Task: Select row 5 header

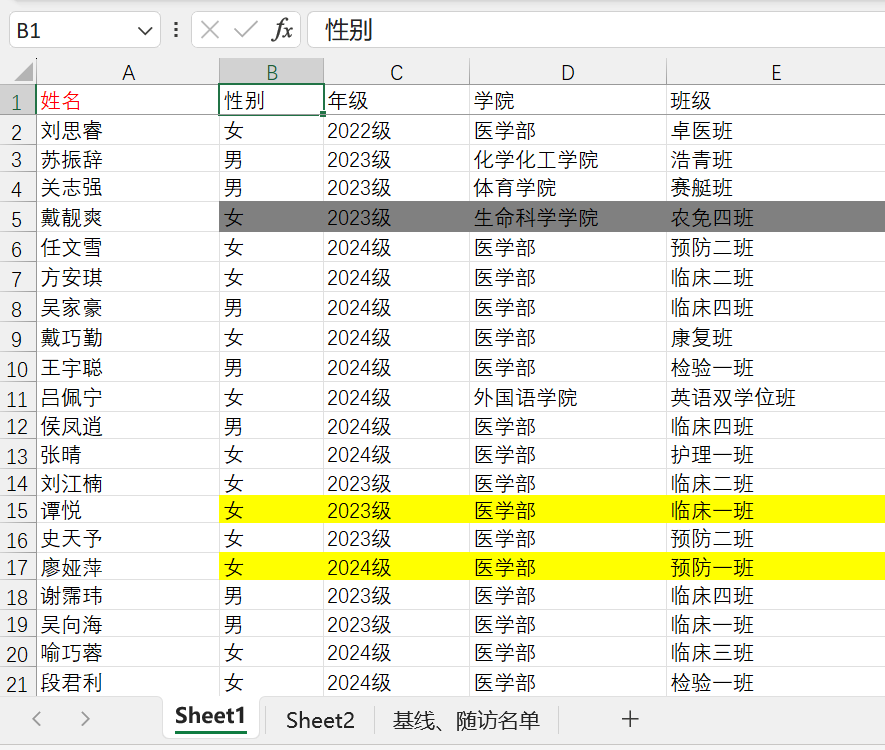Action: point(18,218)
